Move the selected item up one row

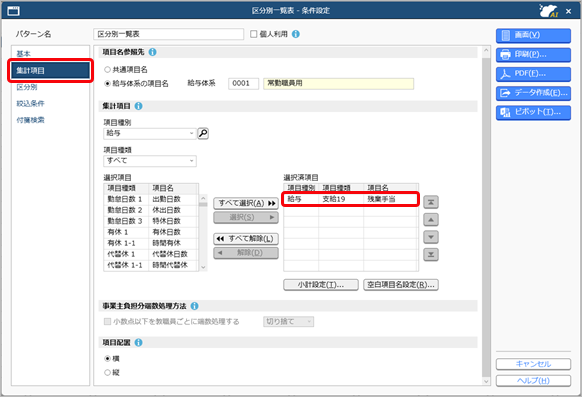pos(431,220)
